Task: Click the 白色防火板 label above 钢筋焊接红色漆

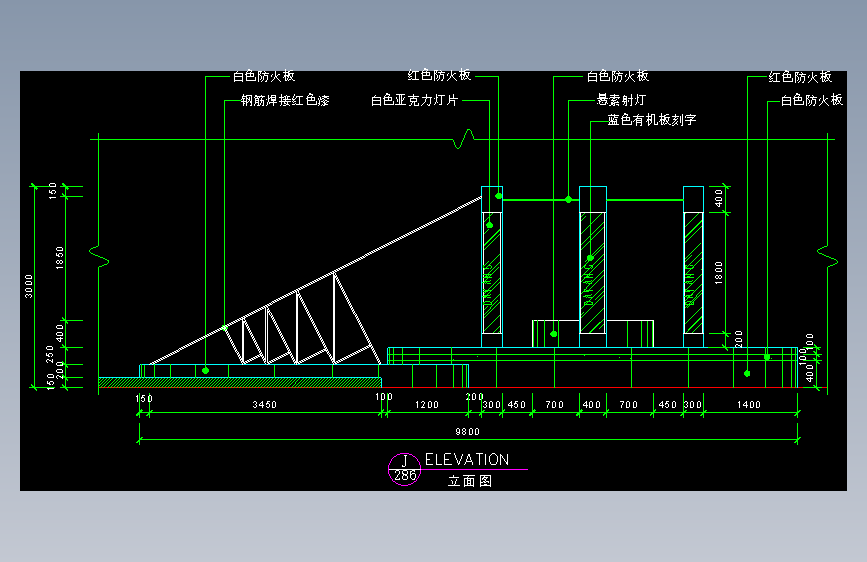Action: pyautogui.click(x=264, y=76)
